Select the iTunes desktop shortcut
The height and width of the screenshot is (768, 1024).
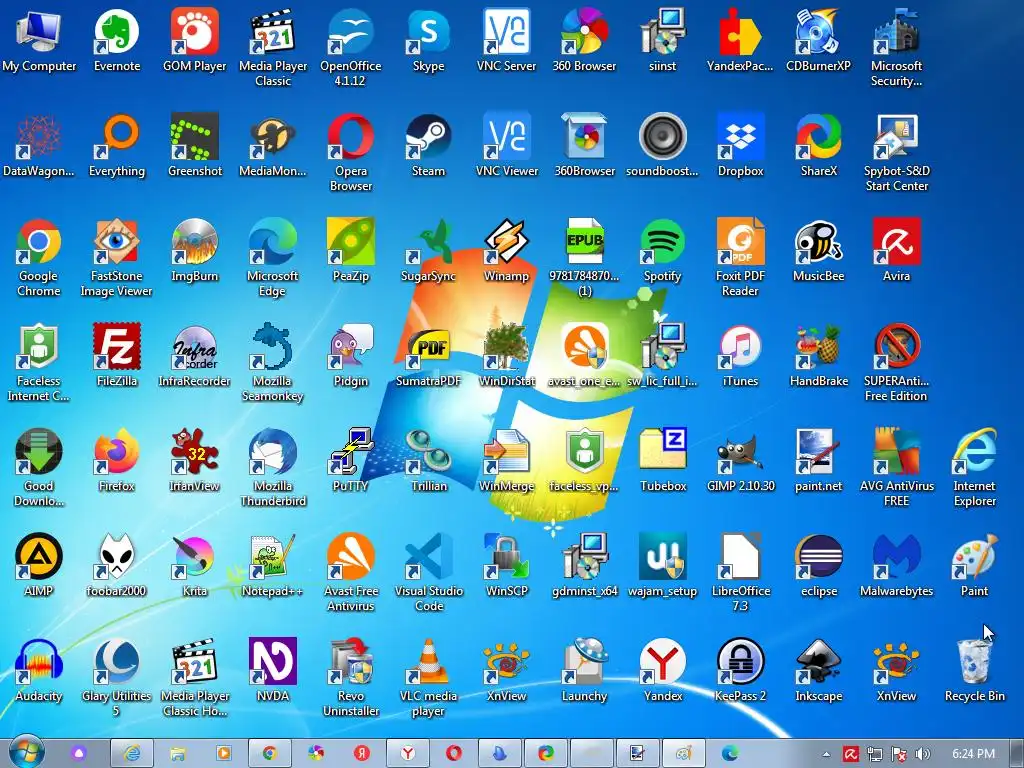pyautogui.click(x=741, y=356)
